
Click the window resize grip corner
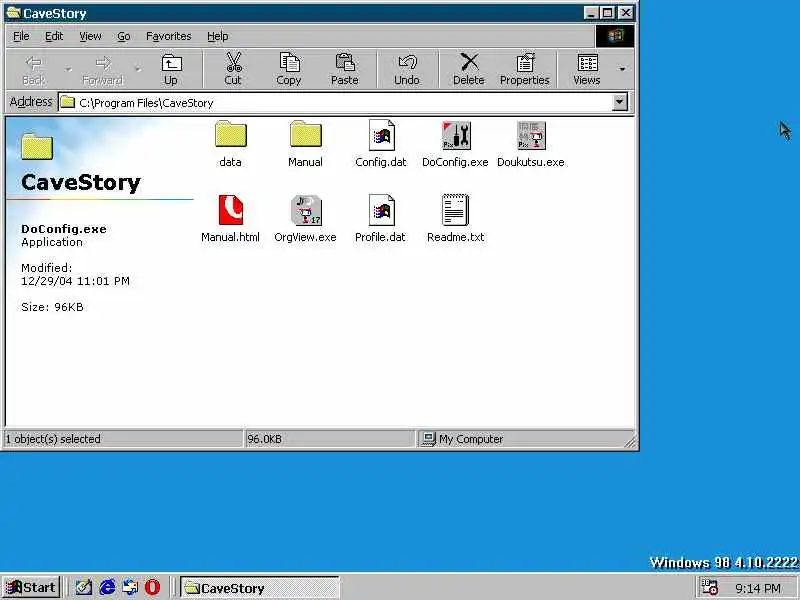[630, 442]
